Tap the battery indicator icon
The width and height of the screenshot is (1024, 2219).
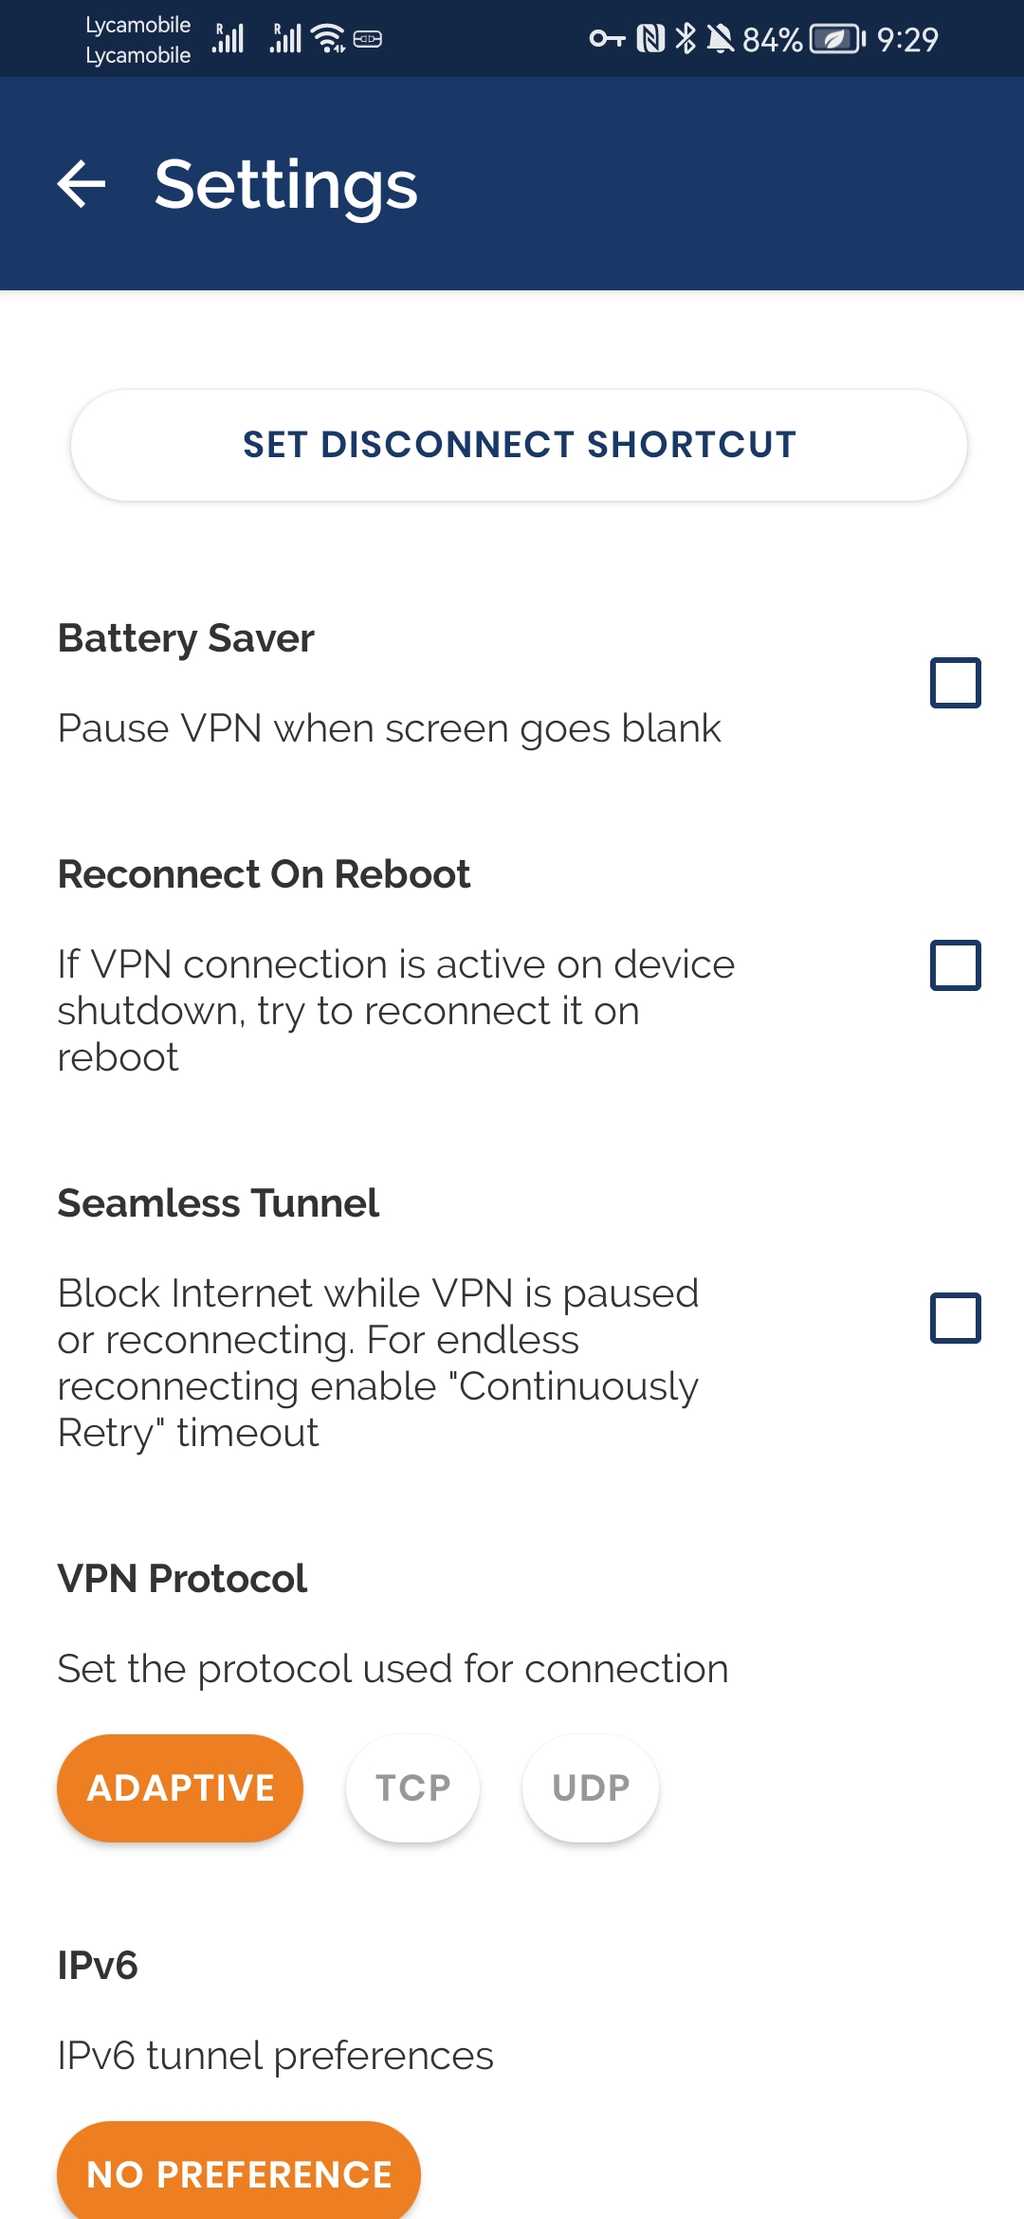pos(836,39)
